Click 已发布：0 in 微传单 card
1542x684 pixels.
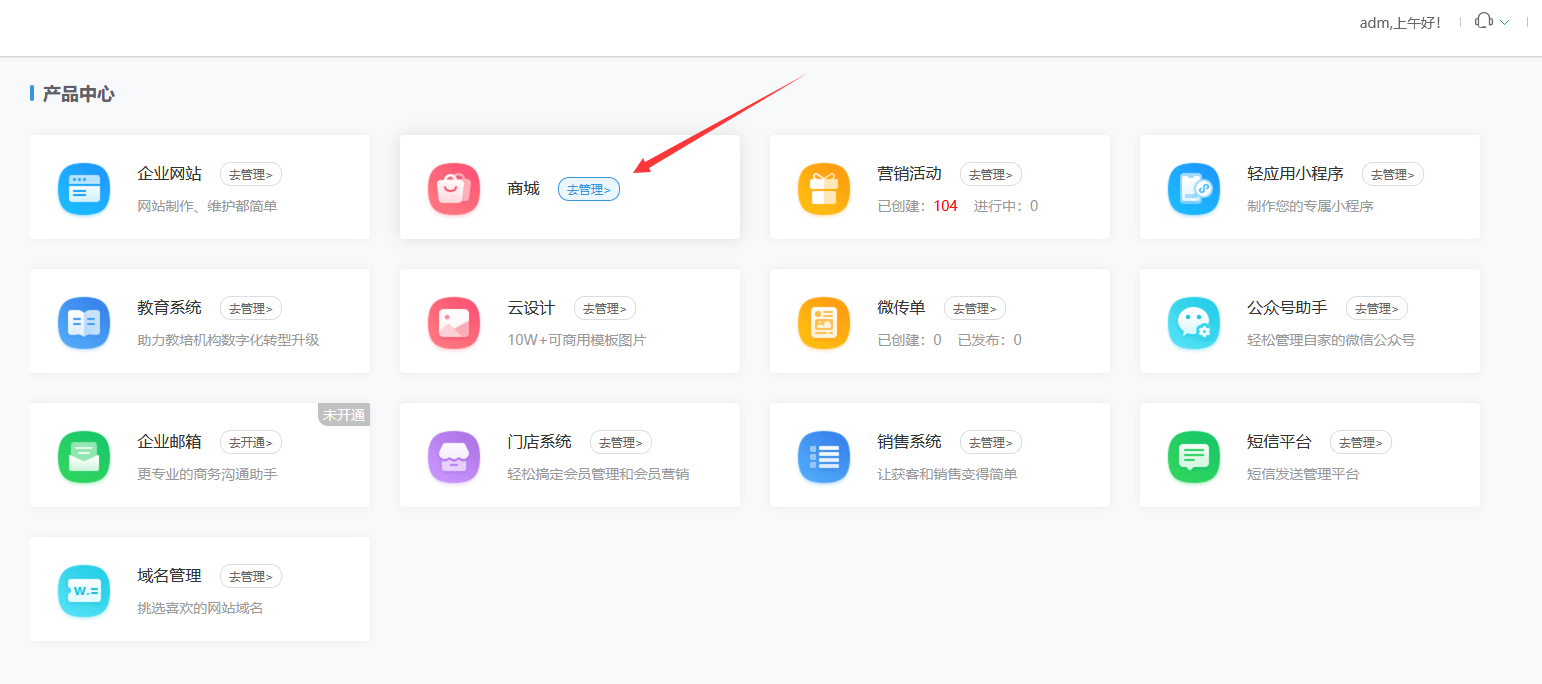[x=990, y=340]
